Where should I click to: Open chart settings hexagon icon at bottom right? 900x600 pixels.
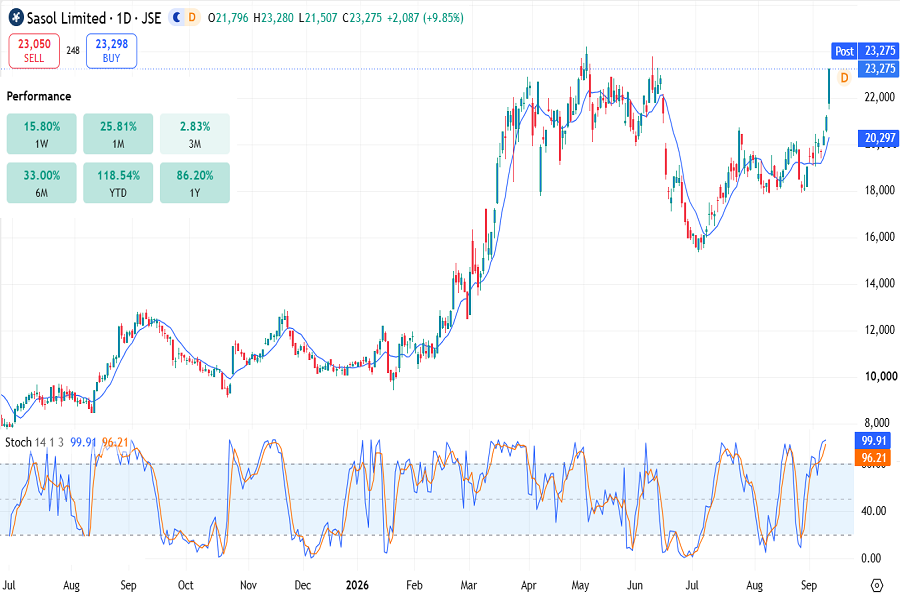tap(876, 586)
